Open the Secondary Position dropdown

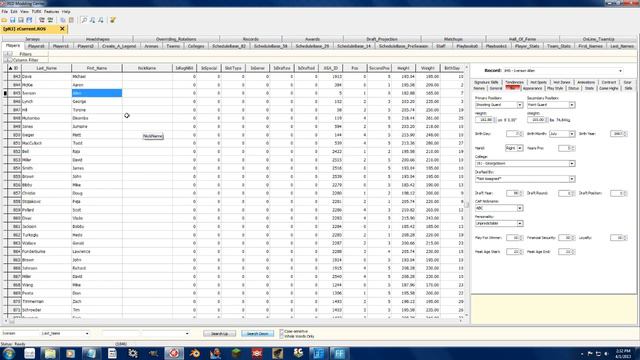572,105
